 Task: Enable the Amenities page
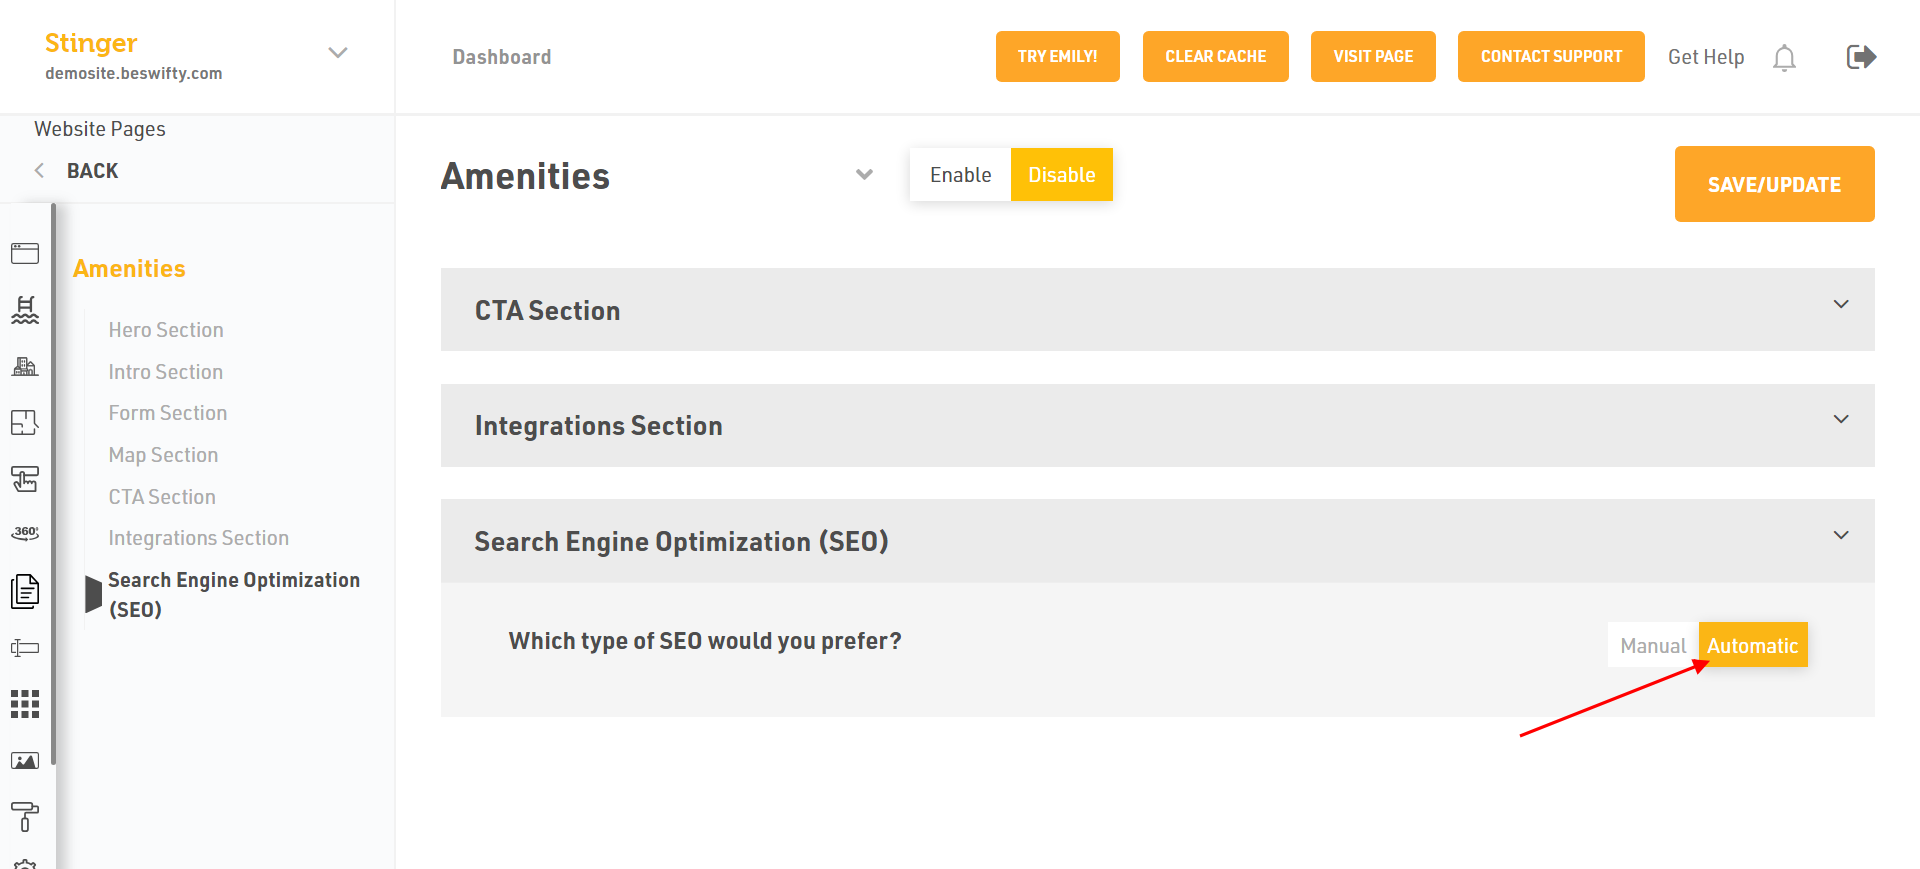960,175
